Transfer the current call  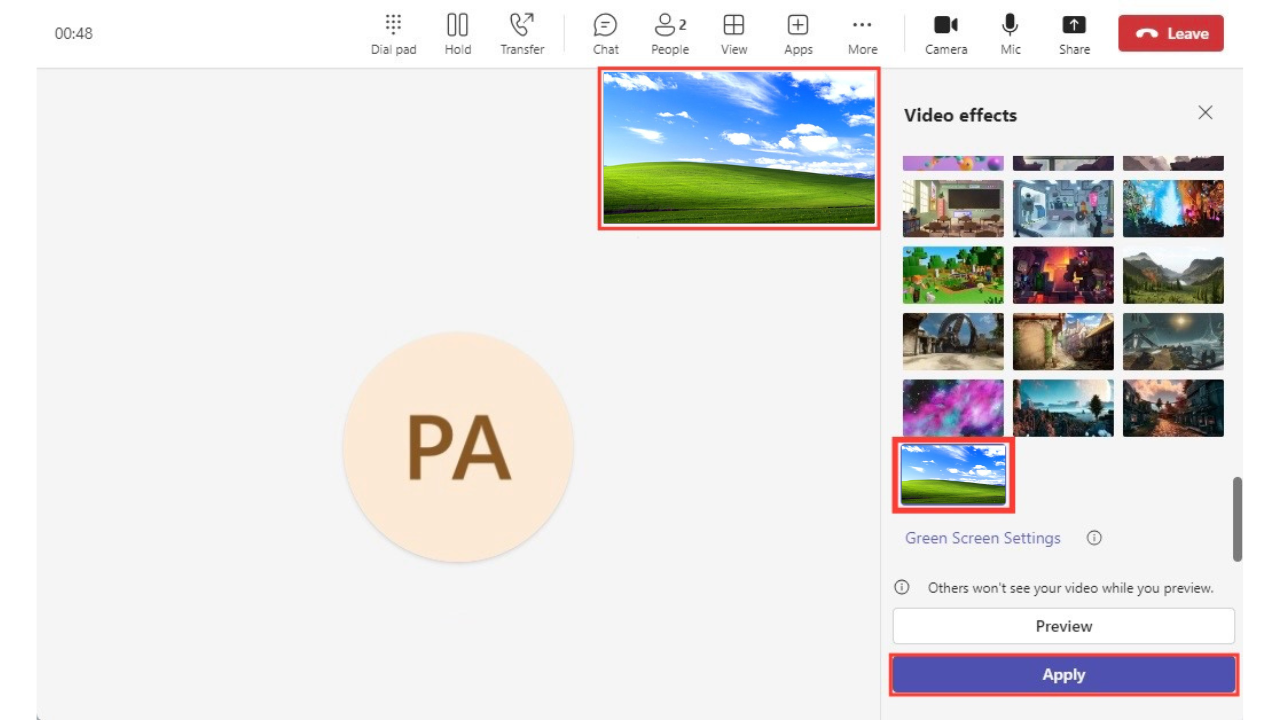pos(522,33)
